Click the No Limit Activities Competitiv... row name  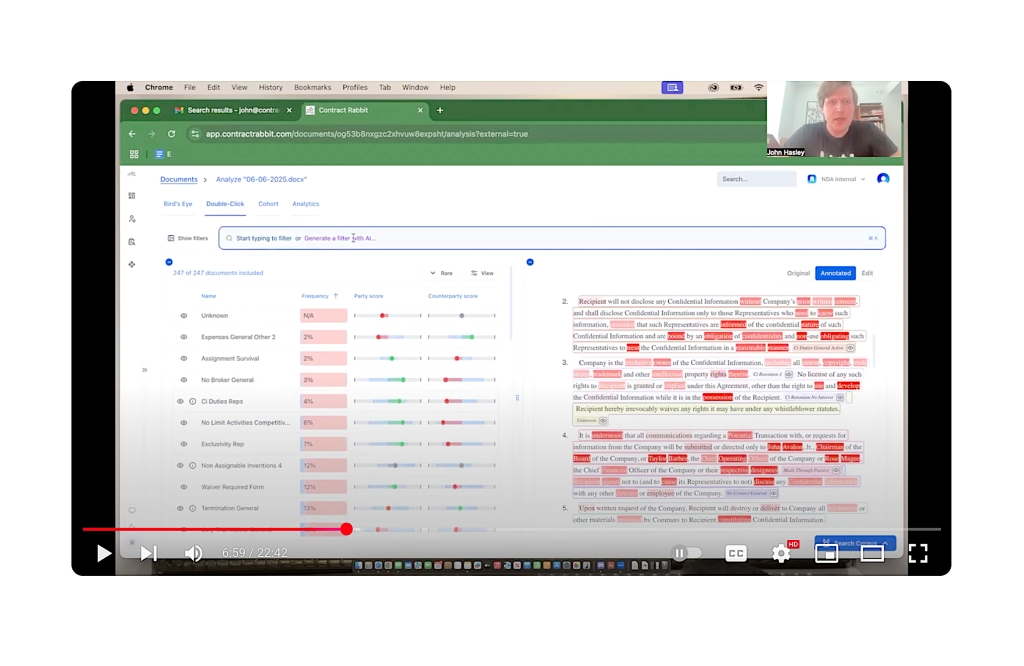[245, 422]
